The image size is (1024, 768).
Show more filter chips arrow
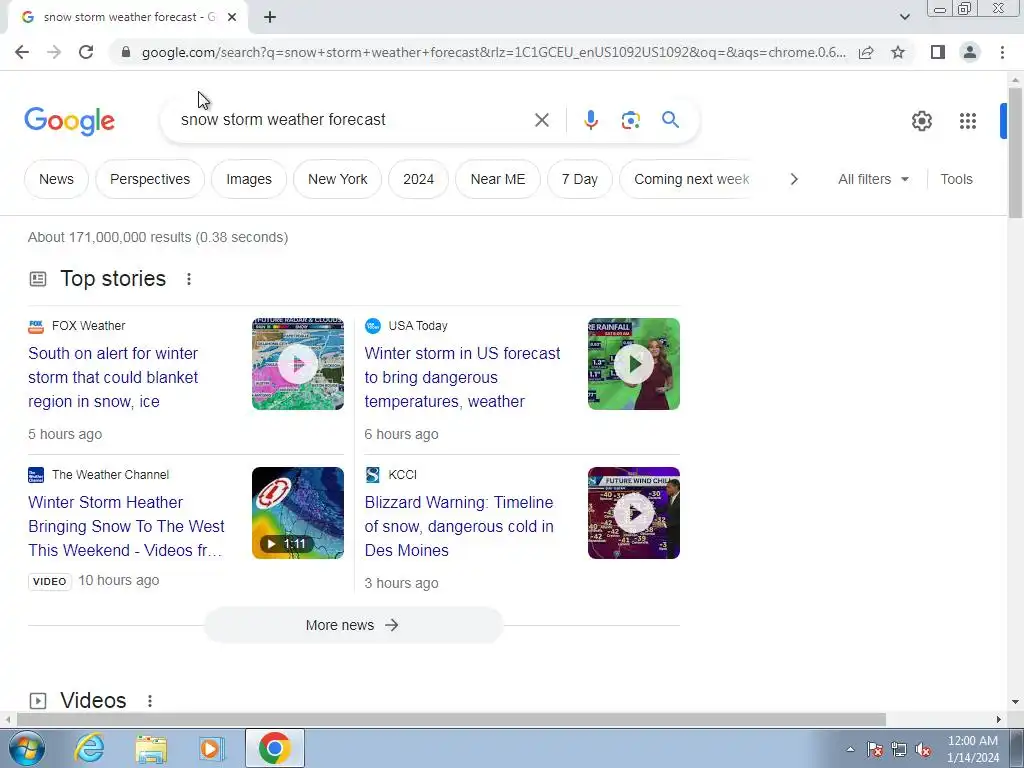[x=793, y=179]
